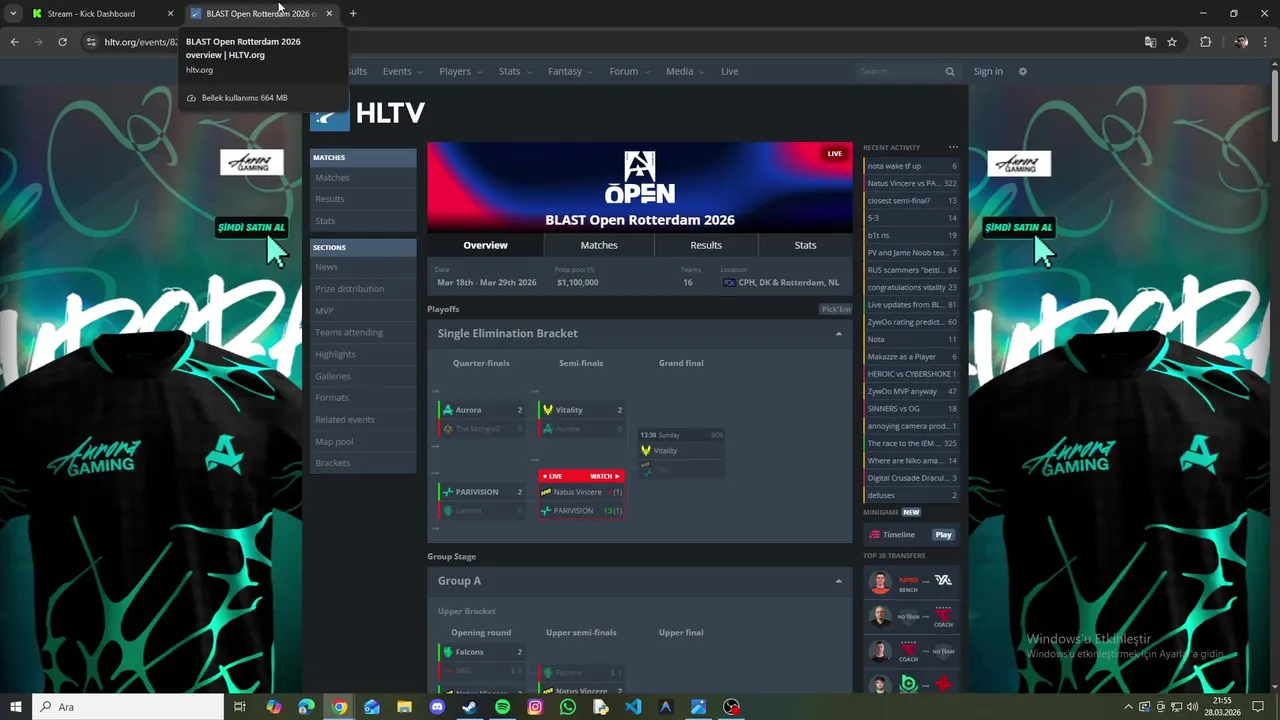Open the translate page icon in address bar

tap(1150, 42)
